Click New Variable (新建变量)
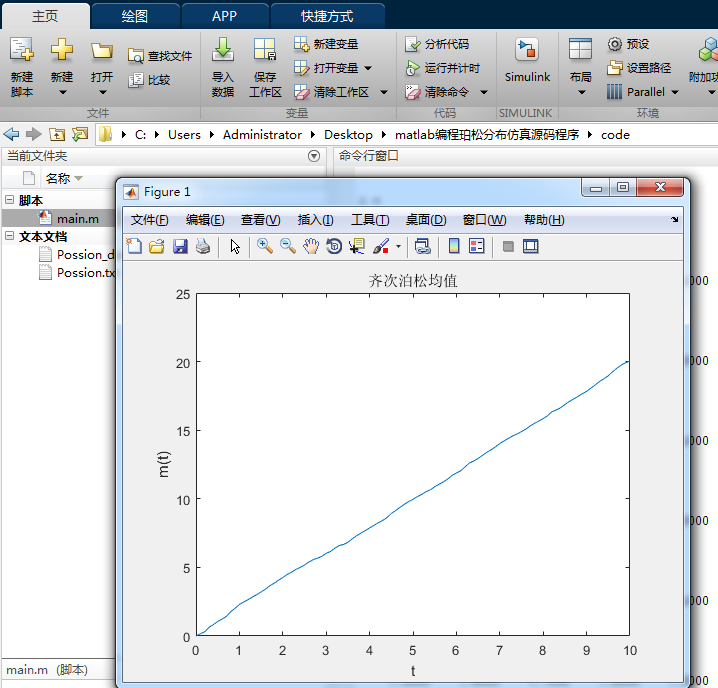This screenshot has width=718, height=688. pyautogui.click(x=326, y=44)
